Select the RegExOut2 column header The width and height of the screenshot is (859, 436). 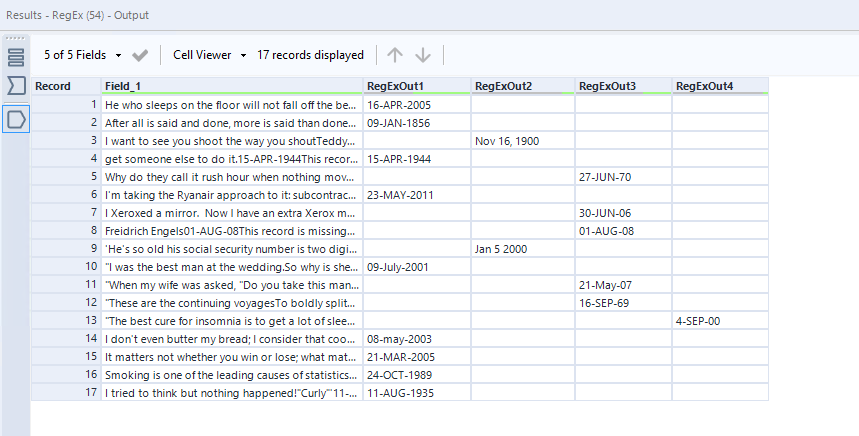pos(522,86)
